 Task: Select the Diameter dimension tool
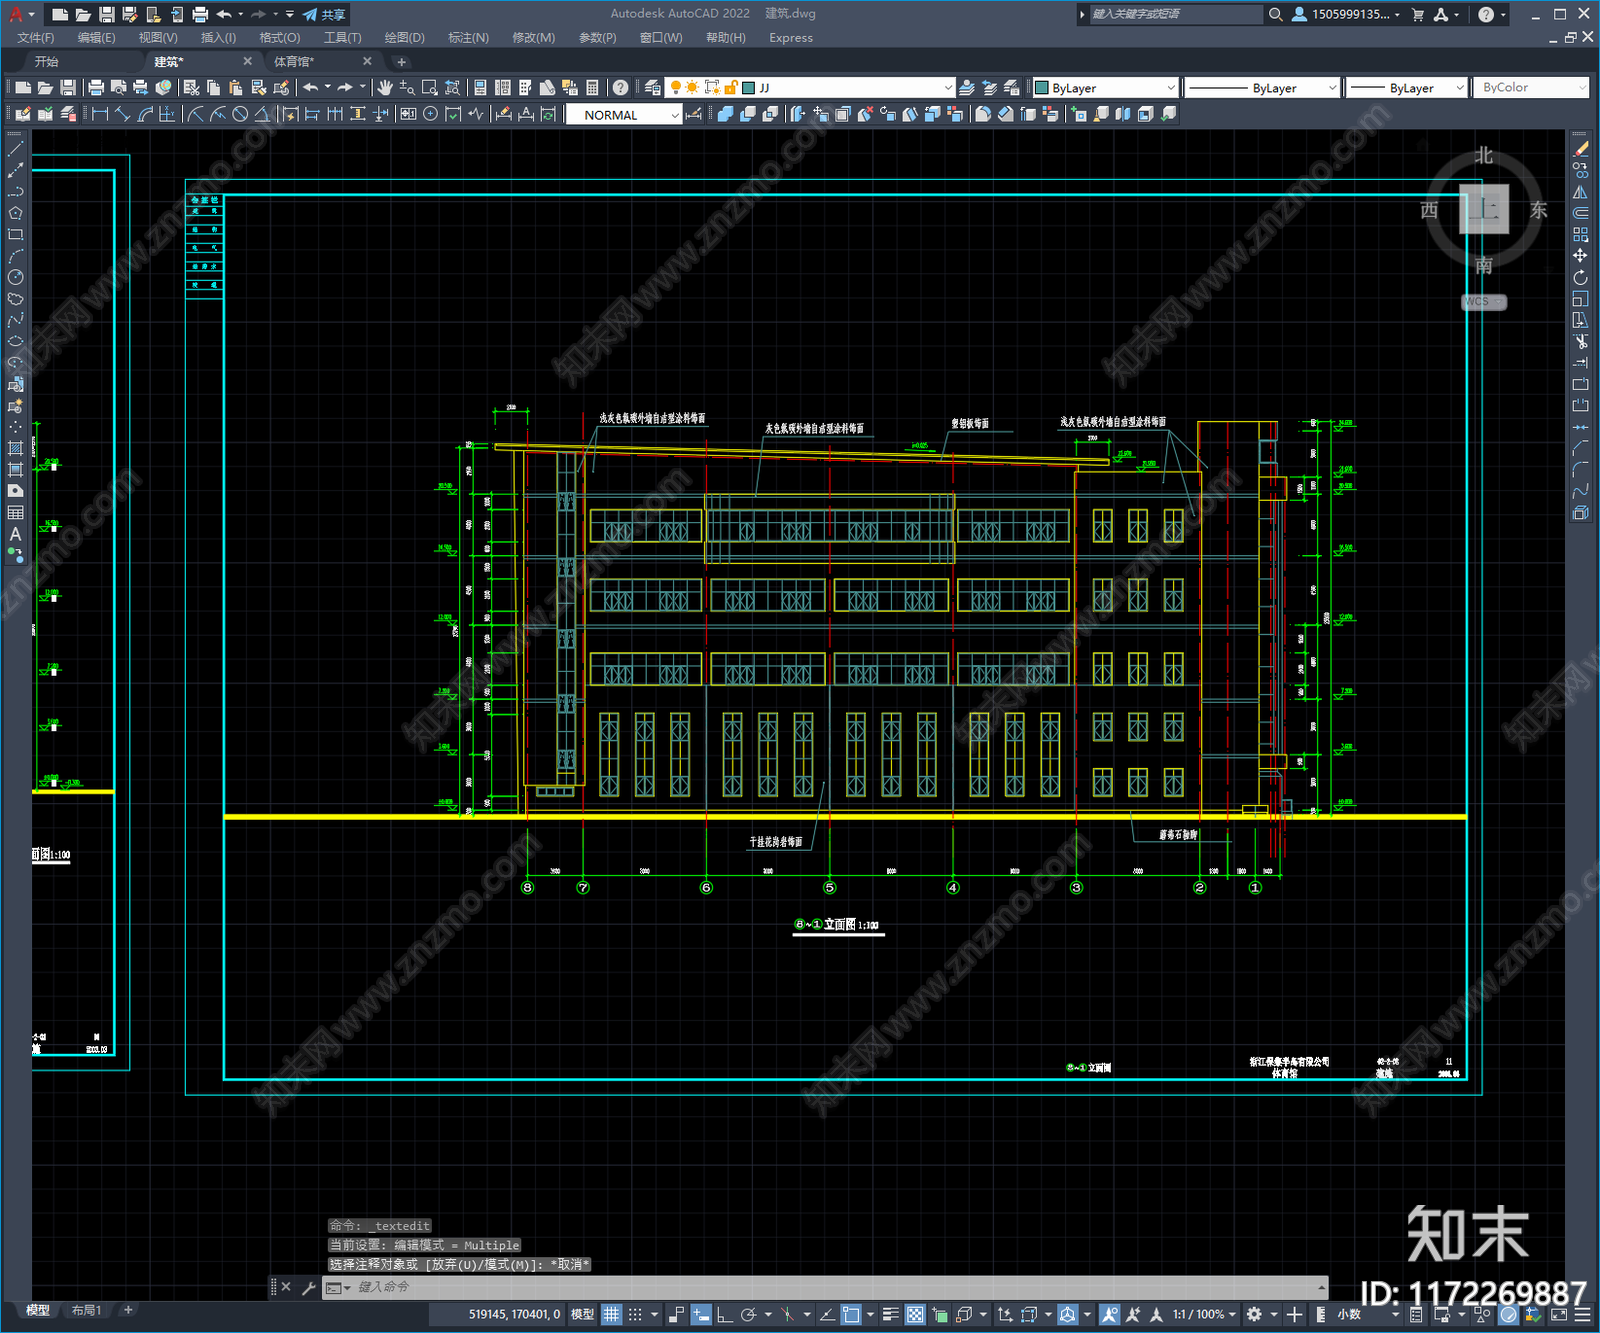coord(240,114)
